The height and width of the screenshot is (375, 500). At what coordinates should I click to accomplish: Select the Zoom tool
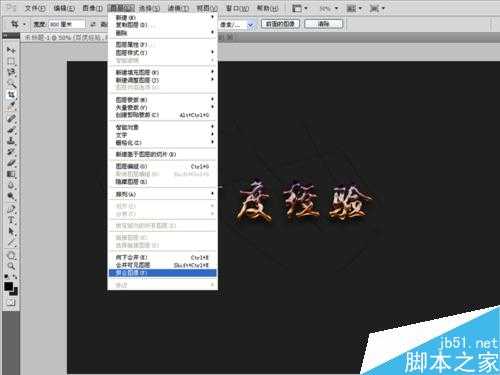(x=11, y=266)
